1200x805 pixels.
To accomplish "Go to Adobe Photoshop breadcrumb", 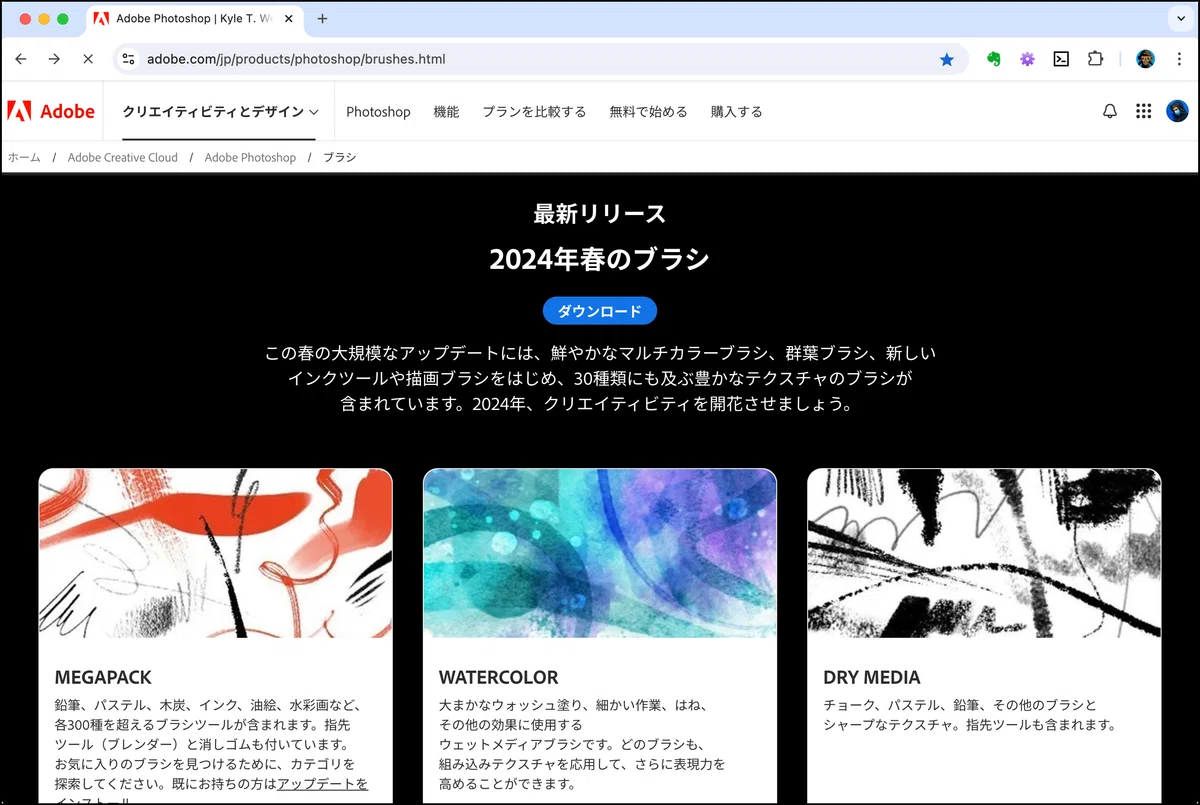I will click(250, 157).
